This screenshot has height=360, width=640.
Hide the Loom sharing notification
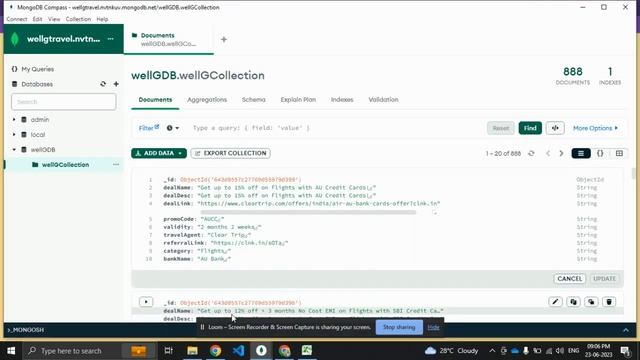point(433,327)
